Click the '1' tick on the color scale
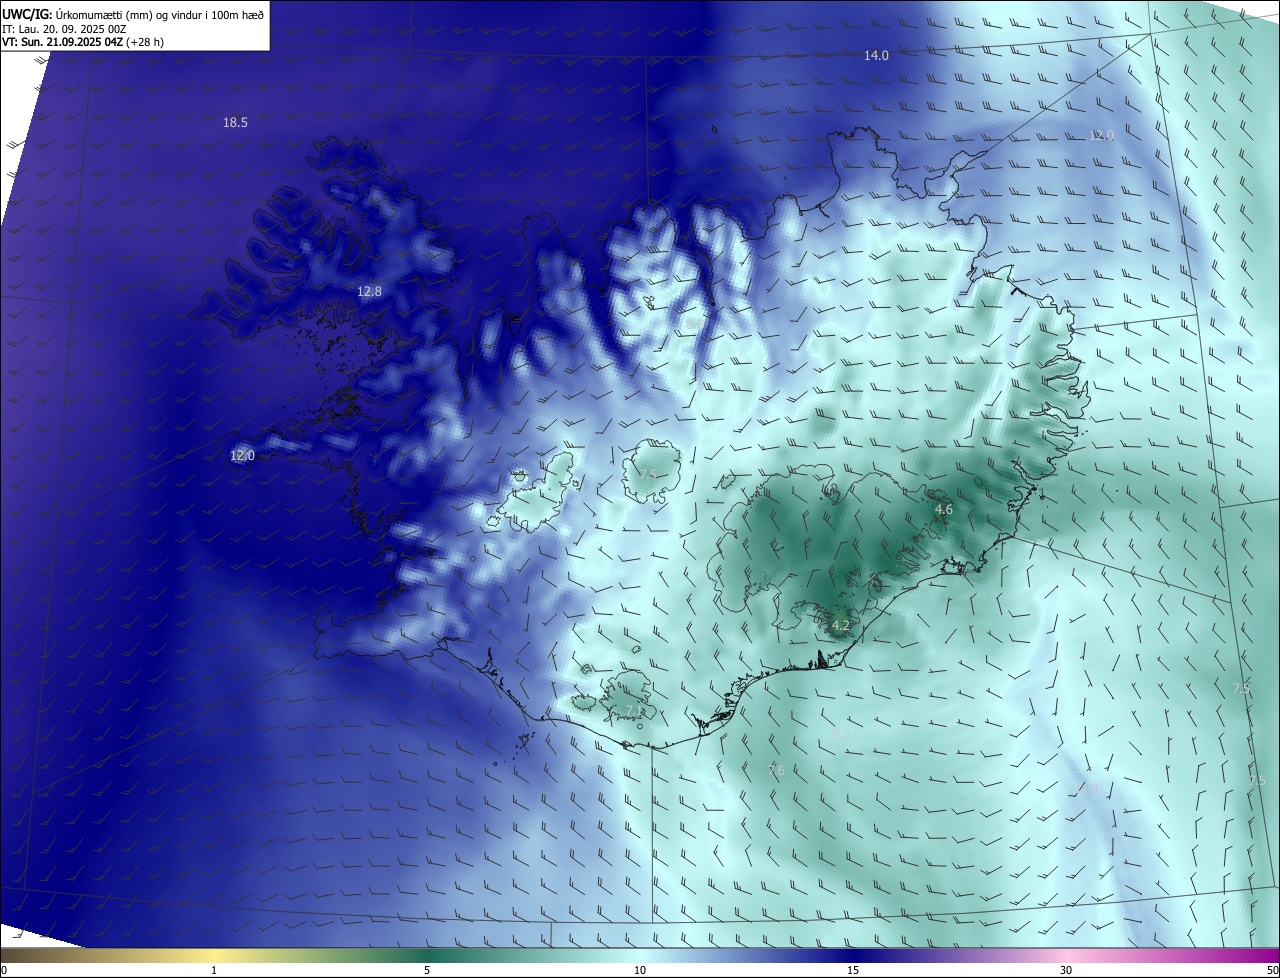 click(x=214, y=971)
